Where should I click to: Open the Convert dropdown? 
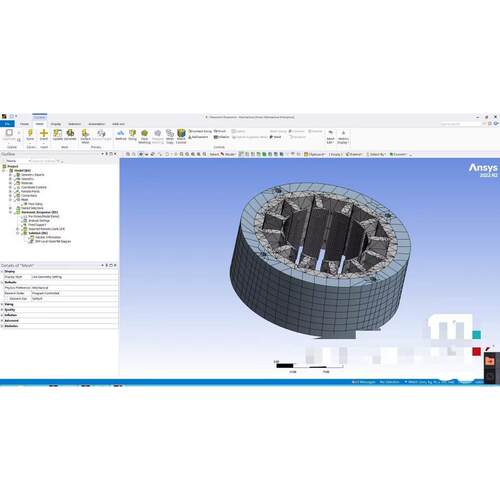(x=398, y=154)
